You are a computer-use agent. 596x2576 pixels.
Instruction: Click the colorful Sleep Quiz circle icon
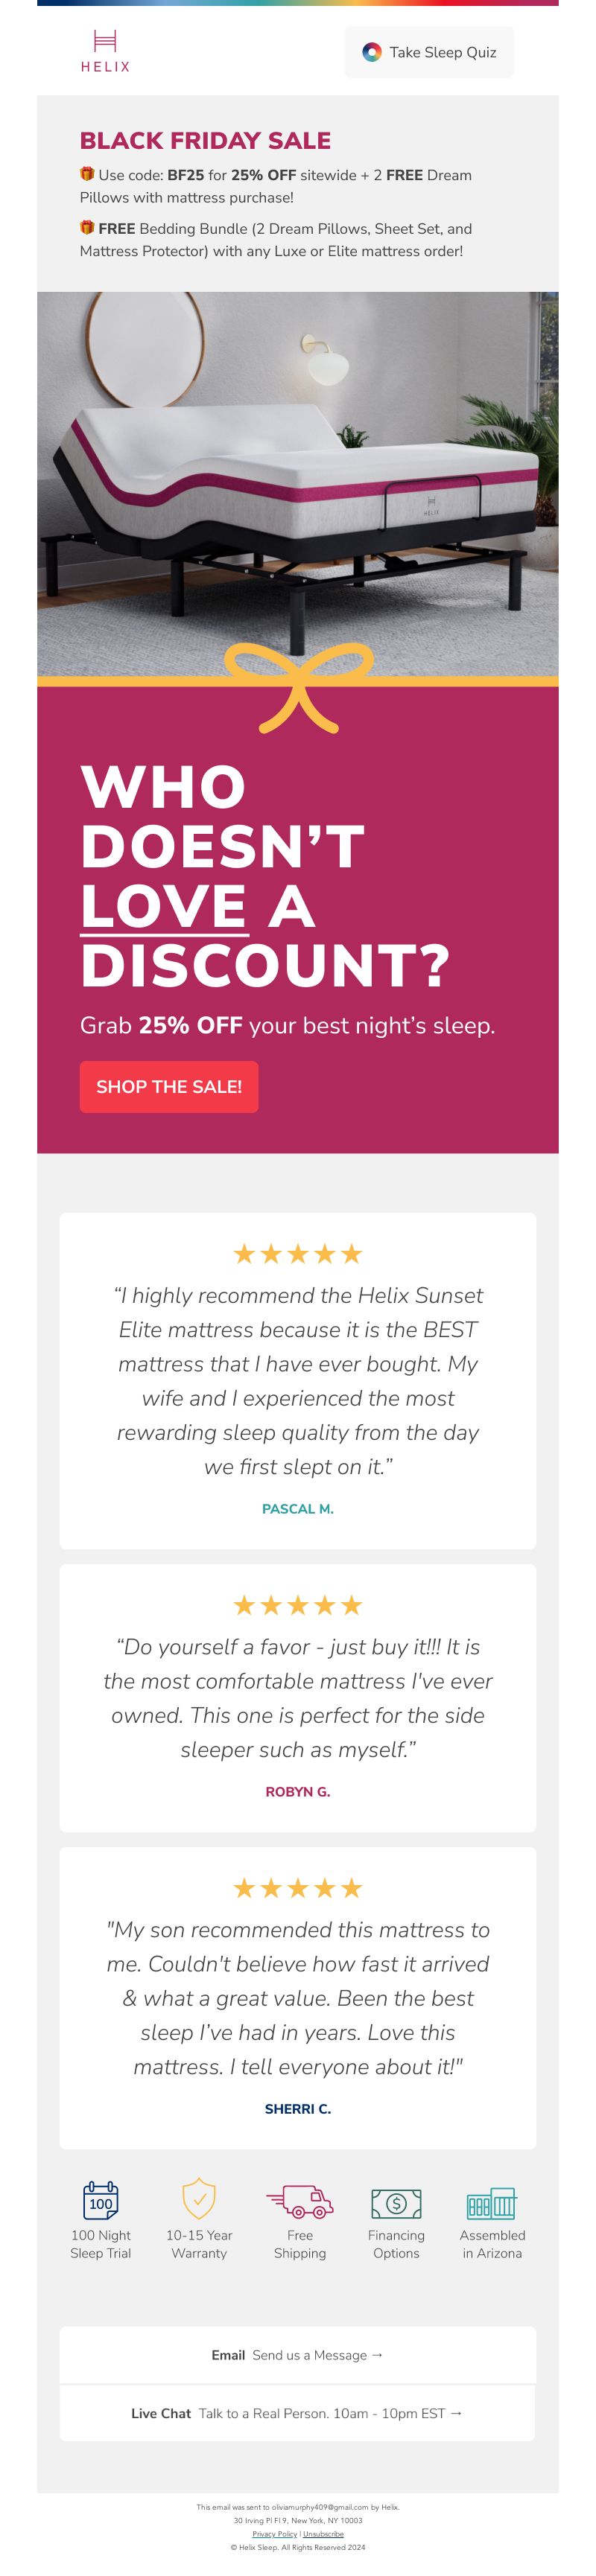[x=372, y=52]
